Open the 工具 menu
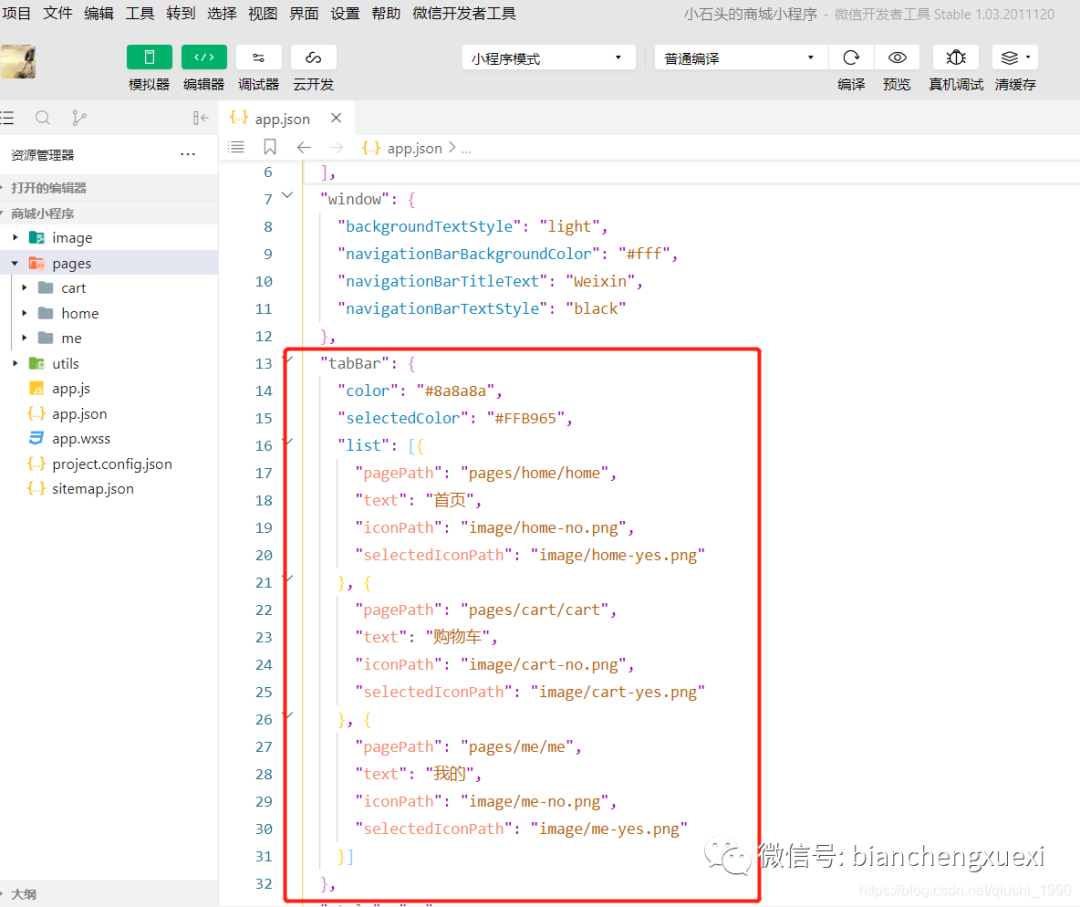This screenshot has height=907, width=1080. click(140, 13)
